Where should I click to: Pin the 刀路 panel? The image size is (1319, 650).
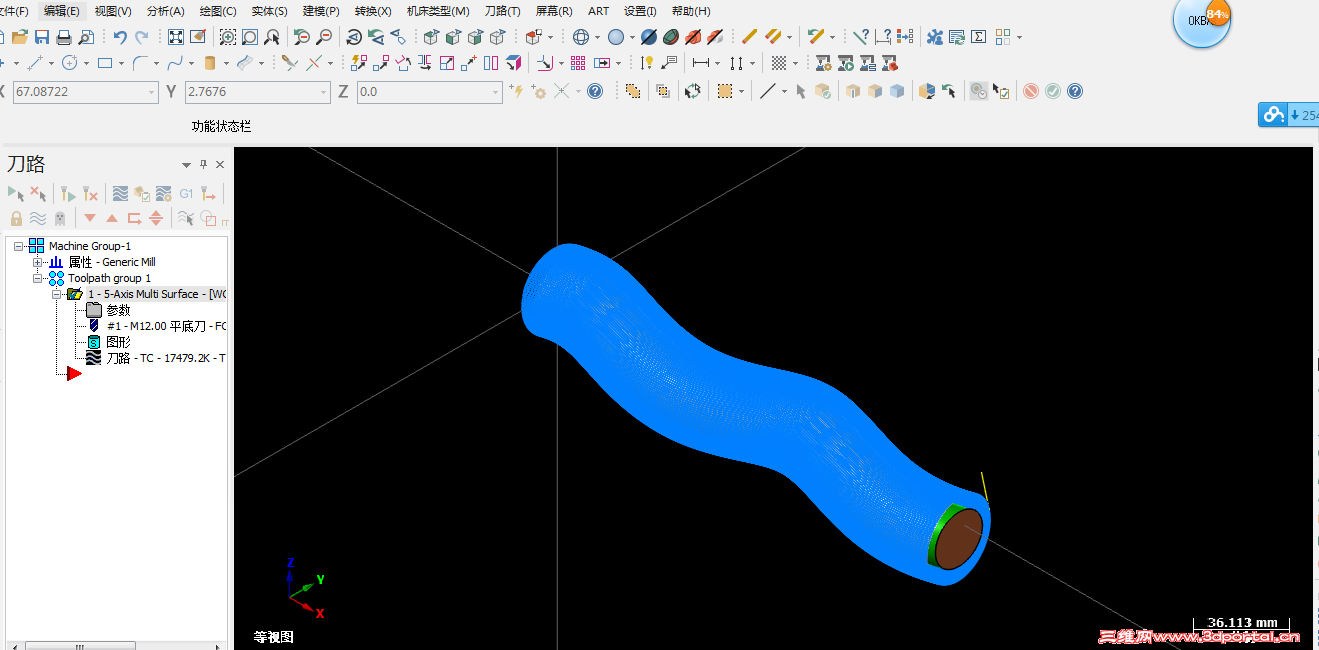204,165
